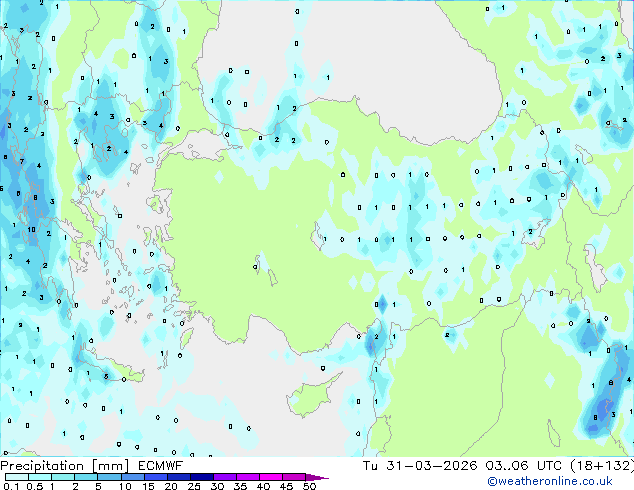This screenshot has height=490, width=634.
Task: Click the date 'Tu 31-03-2026' text
Action: pos(420,466)
